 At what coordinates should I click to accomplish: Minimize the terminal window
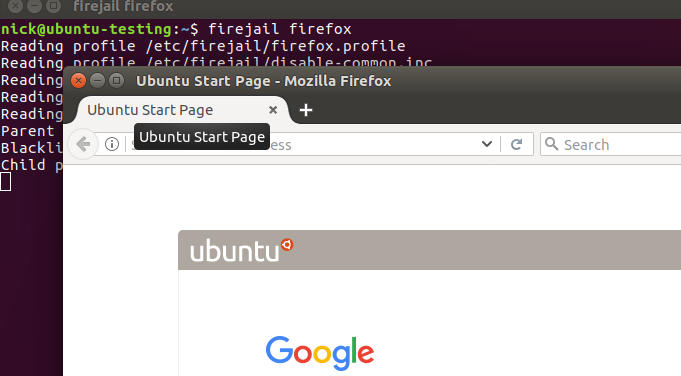click(x=34, y=6)
